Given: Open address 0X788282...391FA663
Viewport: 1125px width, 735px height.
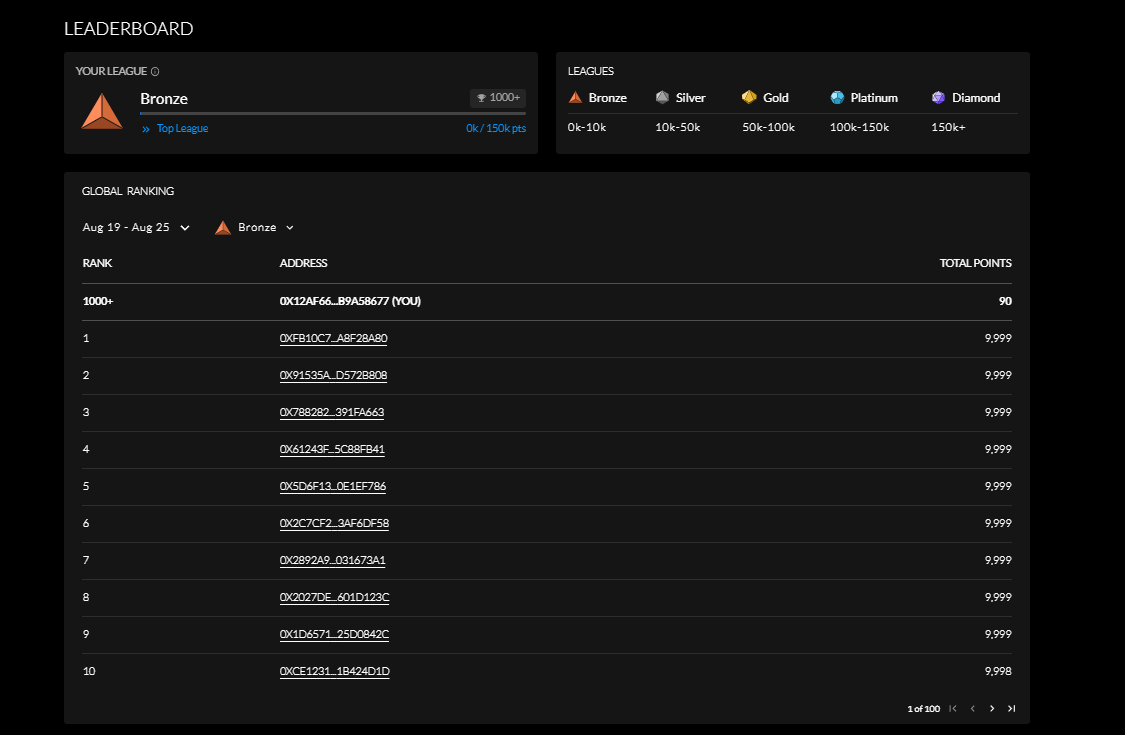Looking at the screenshot, I should pyautogui.click(x=332, y=412).
